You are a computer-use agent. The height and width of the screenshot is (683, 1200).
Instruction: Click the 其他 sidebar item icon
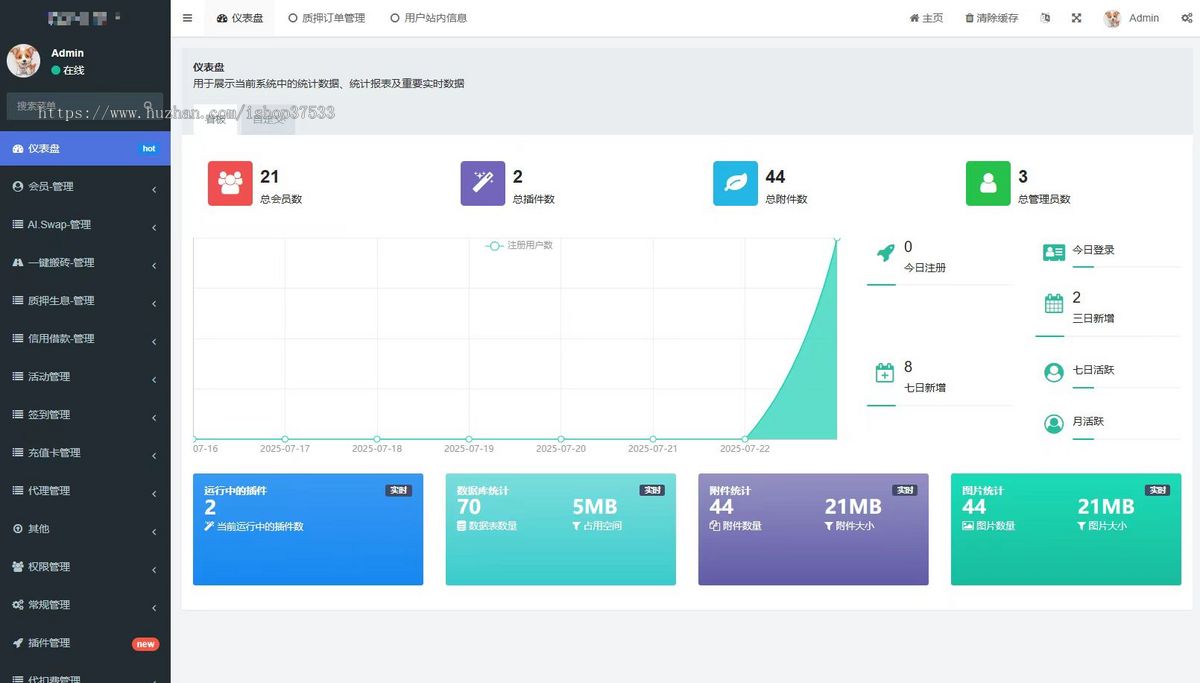[17, 528]
